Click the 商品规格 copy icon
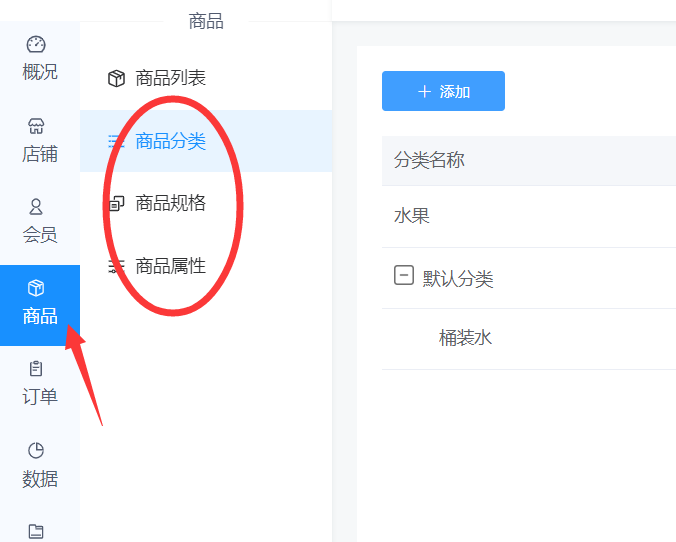This screenshot has height=542, width=676. pyautogui.click(x=116, y=203)
